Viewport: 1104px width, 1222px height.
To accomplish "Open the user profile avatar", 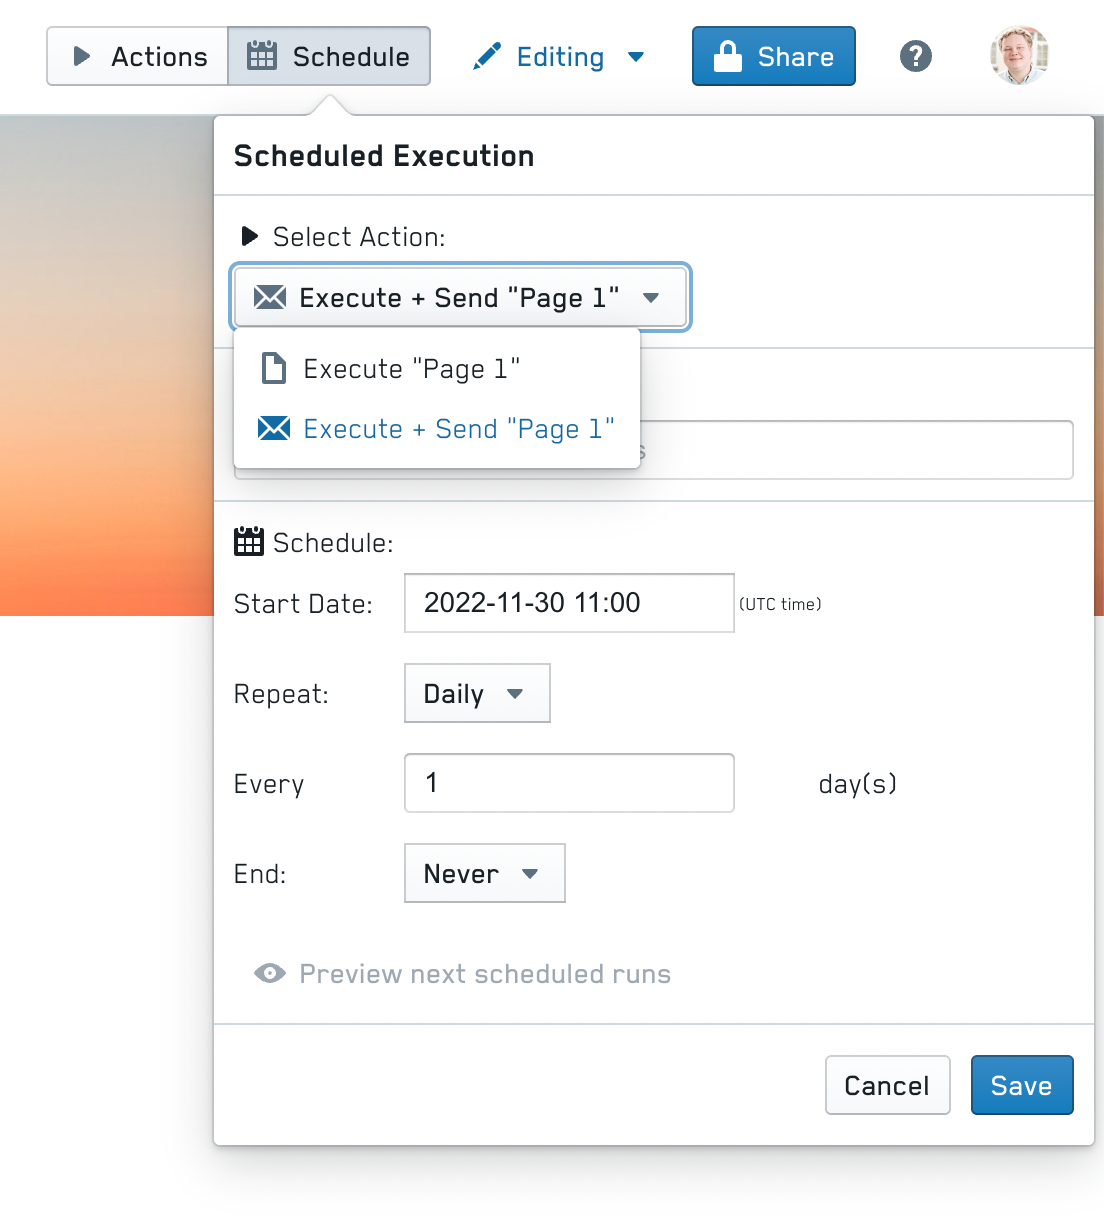I will (1020, 56).
